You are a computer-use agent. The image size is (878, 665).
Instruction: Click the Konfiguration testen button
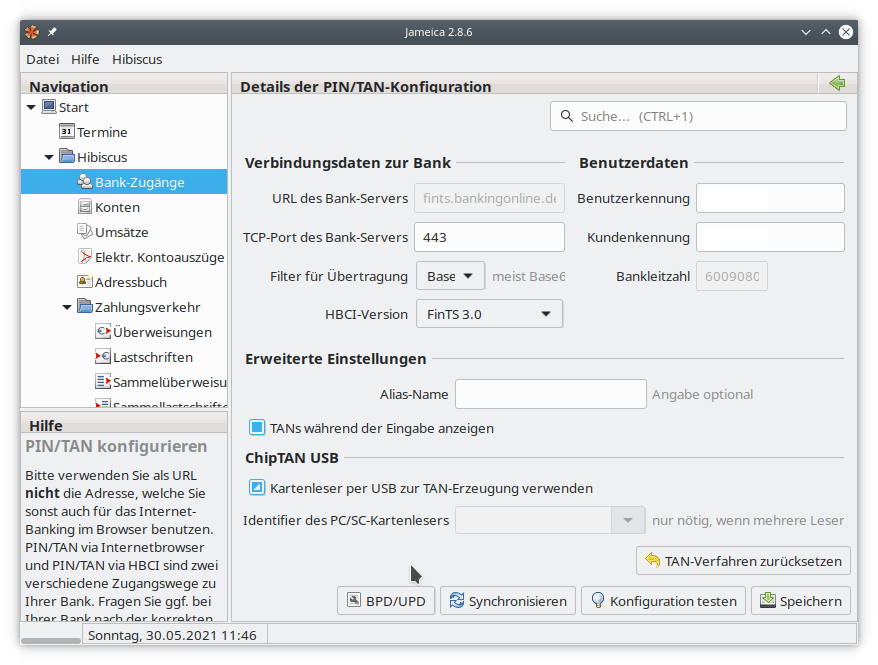pos(664,601)
